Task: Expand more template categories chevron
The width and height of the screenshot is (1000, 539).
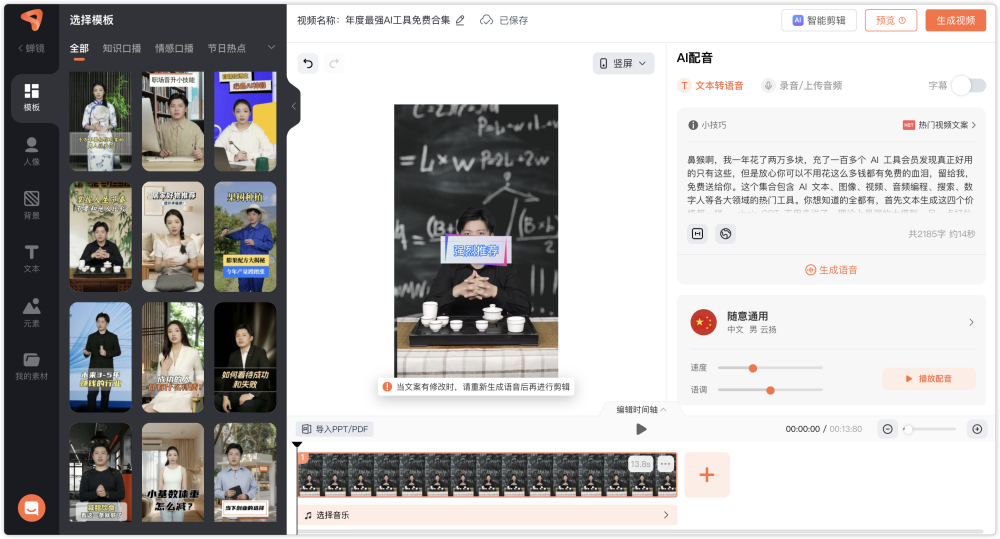Action: coord(271,48)
